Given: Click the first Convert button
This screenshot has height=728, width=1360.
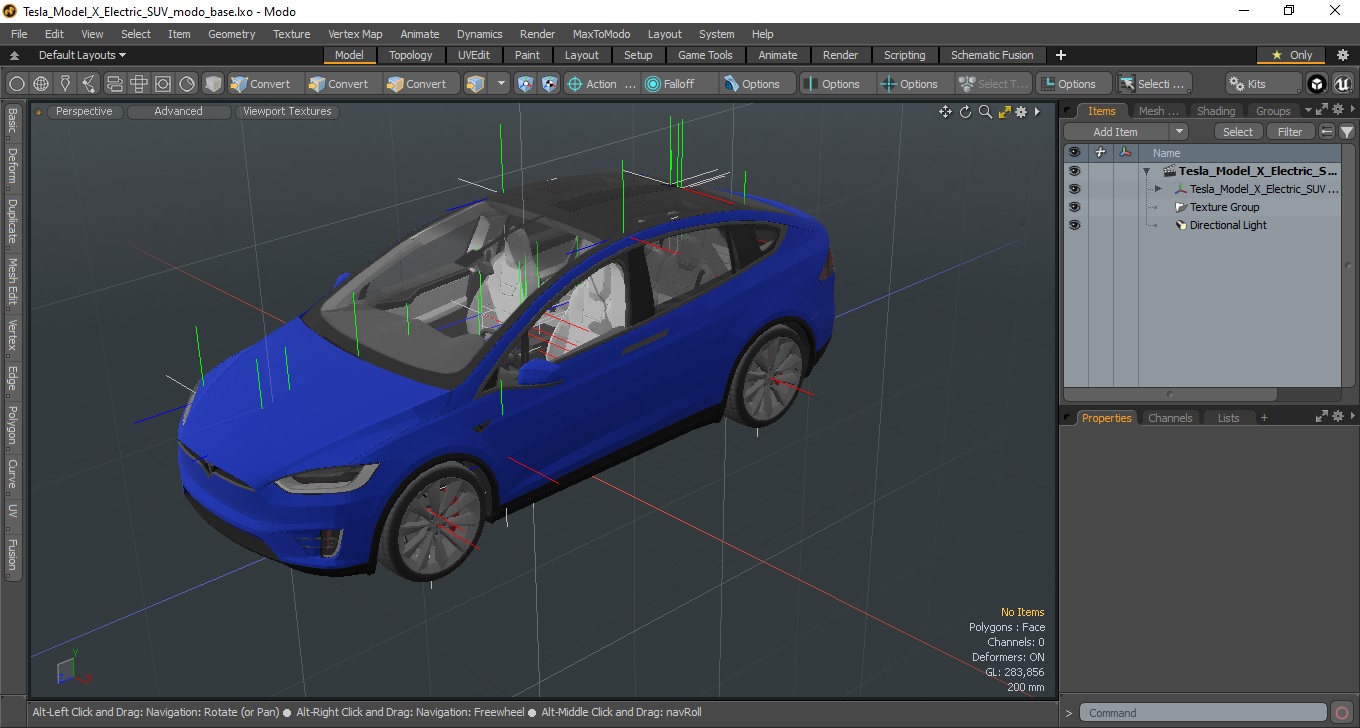Looking at the screenshot, I should (x=261, y=84).
